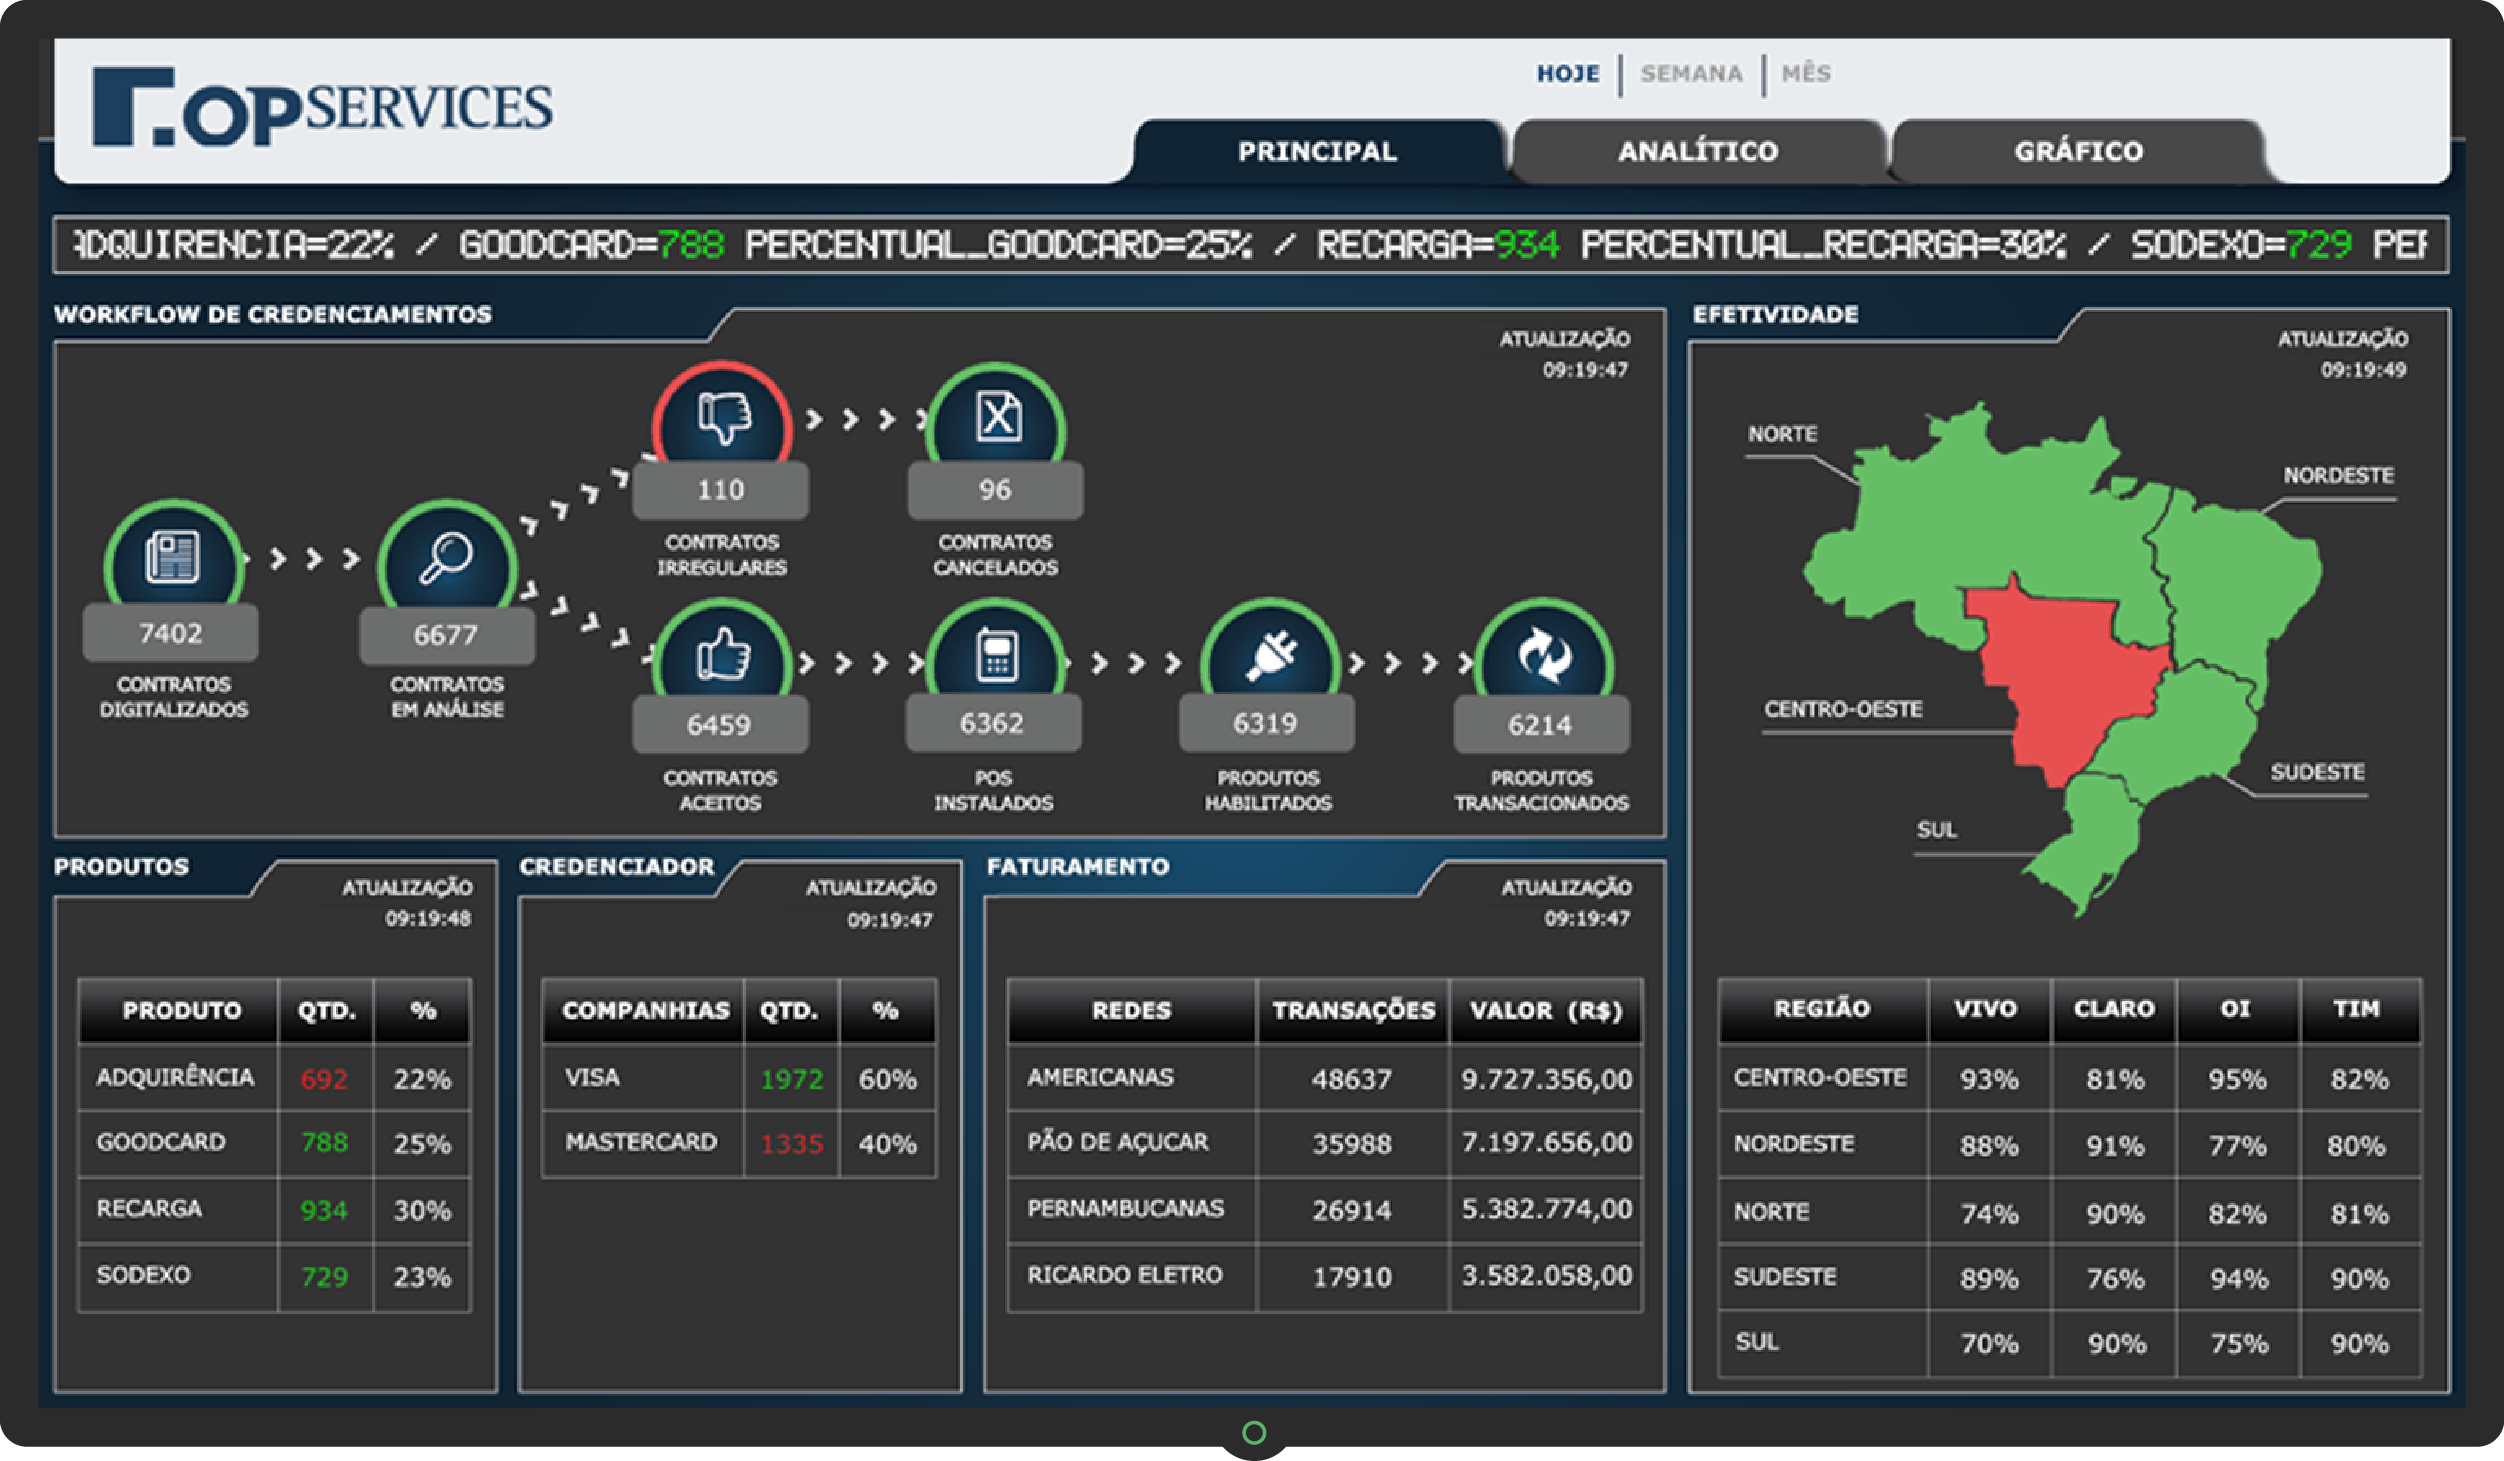Click the Produtos Habilitados plug icon
This screenshot has height=1461, width=2504.
[1271, 655]
